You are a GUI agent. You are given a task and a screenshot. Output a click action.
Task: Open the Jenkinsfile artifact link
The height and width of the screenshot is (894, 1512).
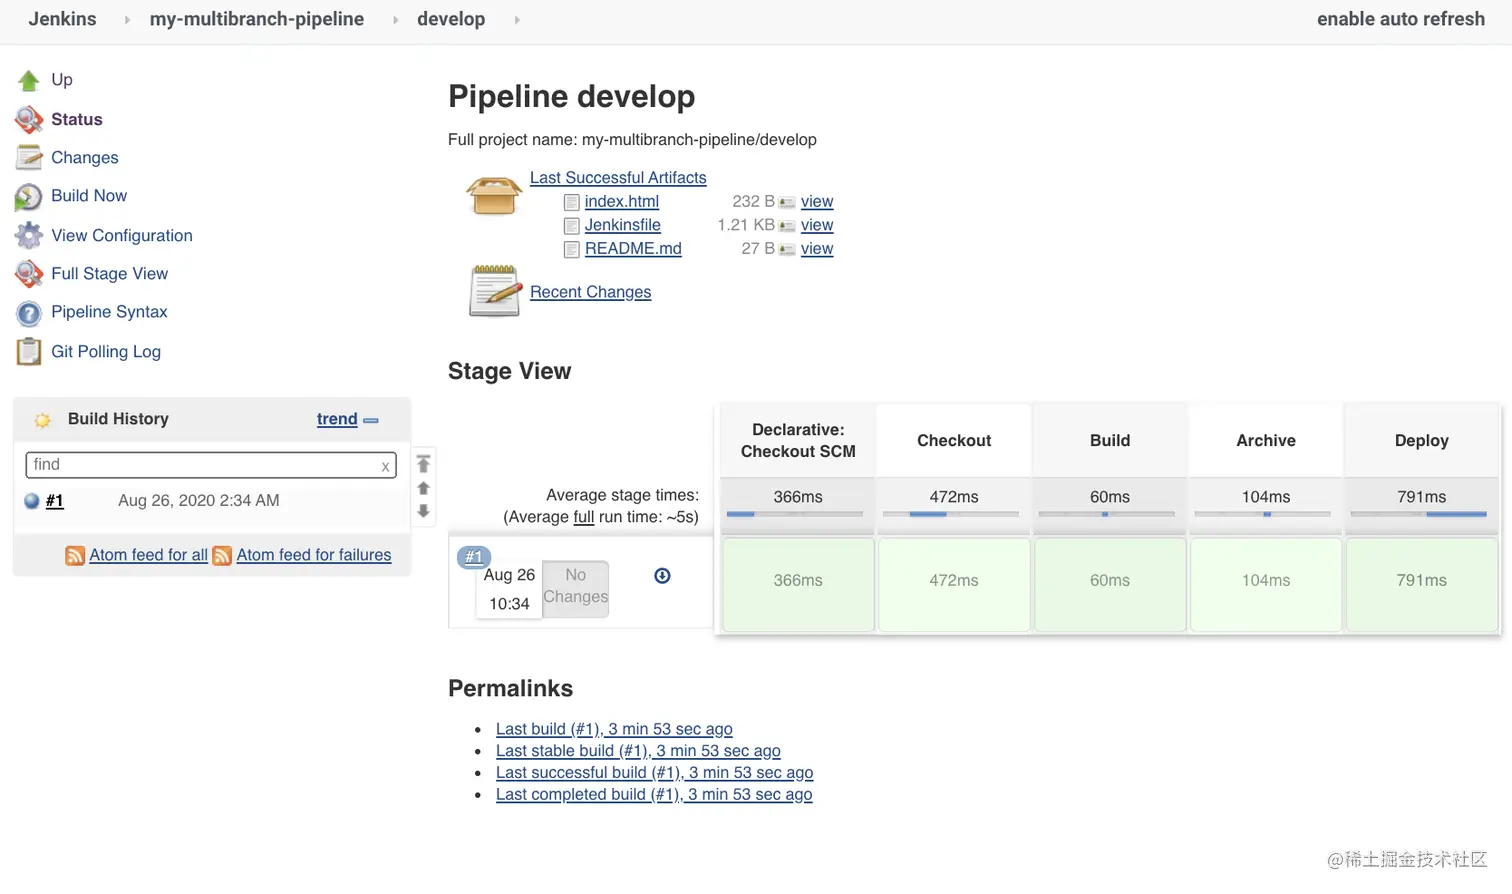(x=623, y=225)
